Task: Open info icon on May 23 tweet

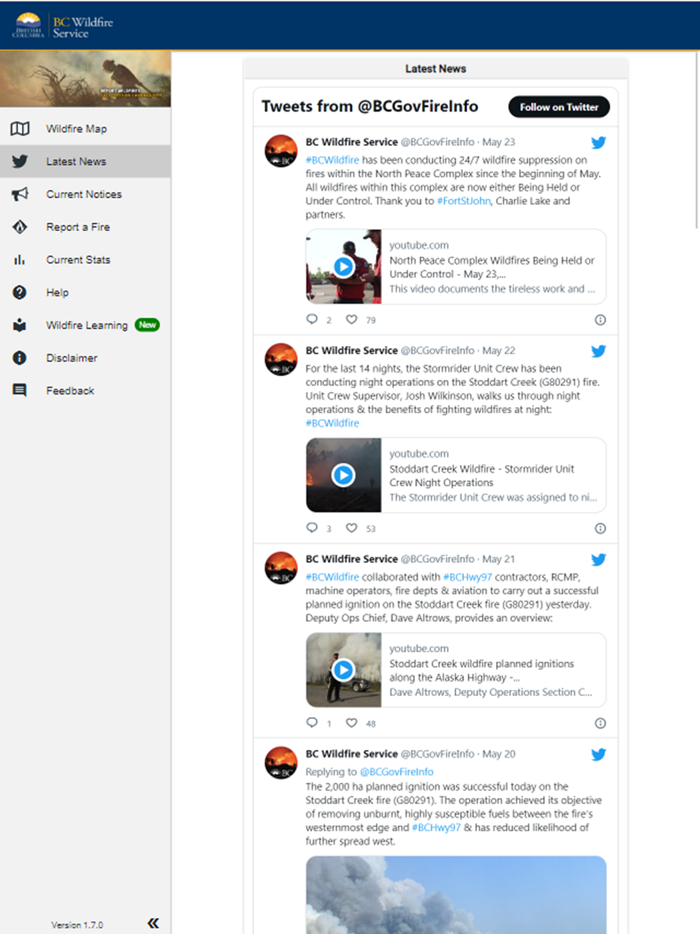Action: [x=600, y=320]
